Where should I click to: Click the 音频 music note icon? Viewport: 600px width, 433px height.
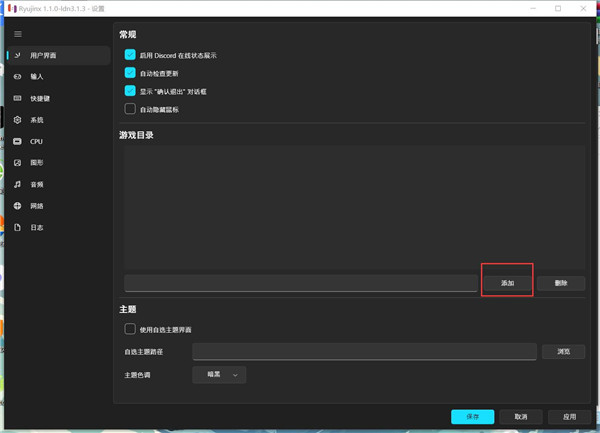click(x=17, y=185)
